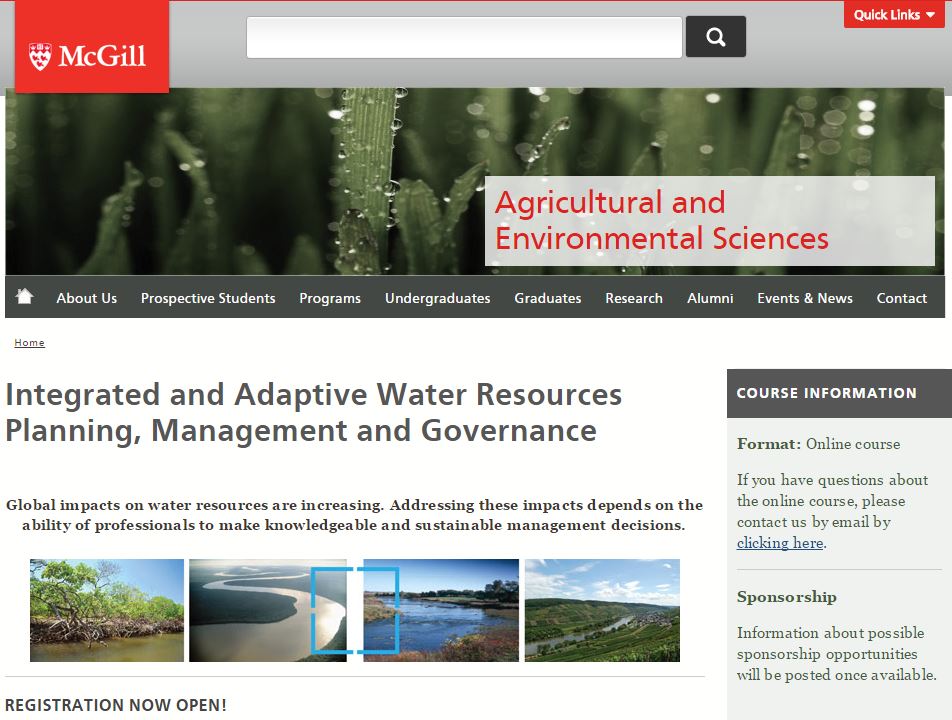Screen dimensions: 952x720
Task: Open the Programs menu item
Action: (330, 298)
